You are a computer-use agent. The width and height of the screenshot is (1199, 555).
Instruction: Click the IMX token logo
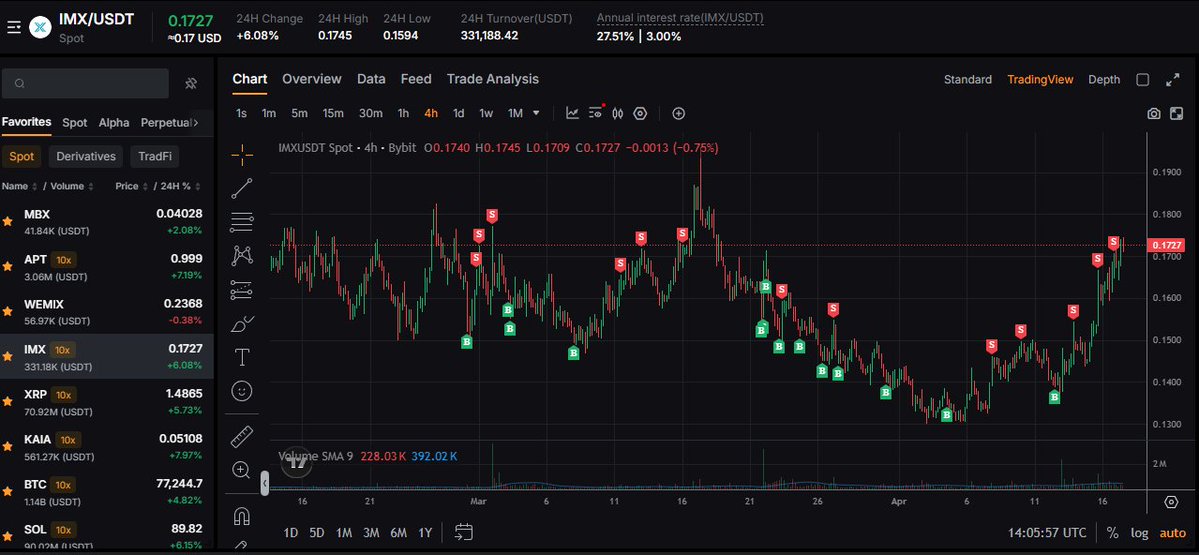pos(40,28)
